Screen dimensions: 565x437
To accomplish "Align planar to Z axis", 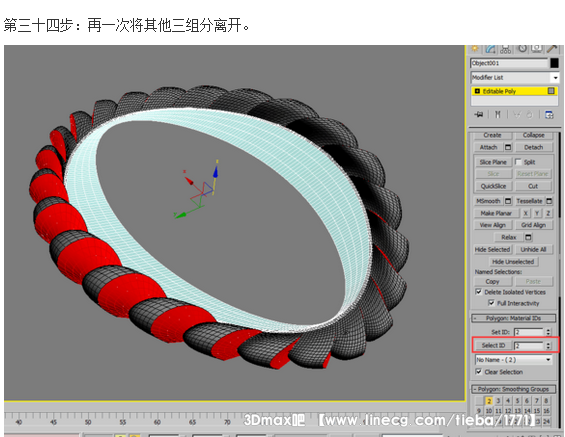I will click(548, 213).
